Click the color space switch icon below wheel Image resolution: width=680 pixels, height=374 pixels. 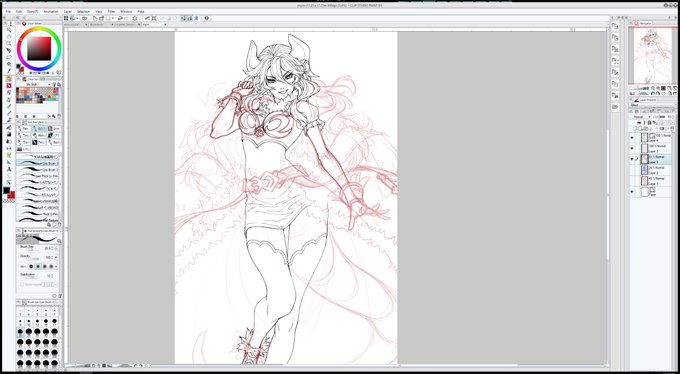[58, 72]
